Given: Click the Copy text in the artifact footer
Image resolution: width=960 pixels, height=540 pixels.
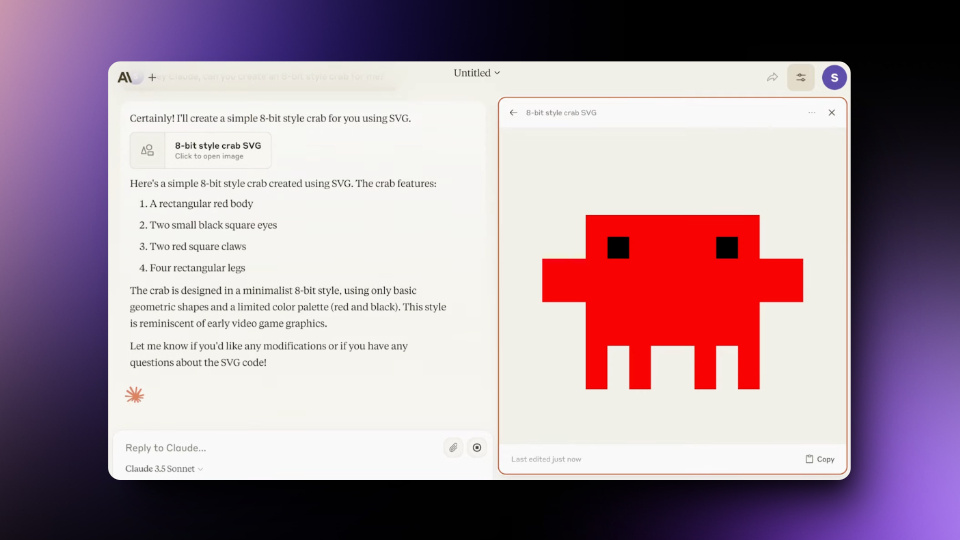Looking at the screenshot, I should [x=826, y=459].
